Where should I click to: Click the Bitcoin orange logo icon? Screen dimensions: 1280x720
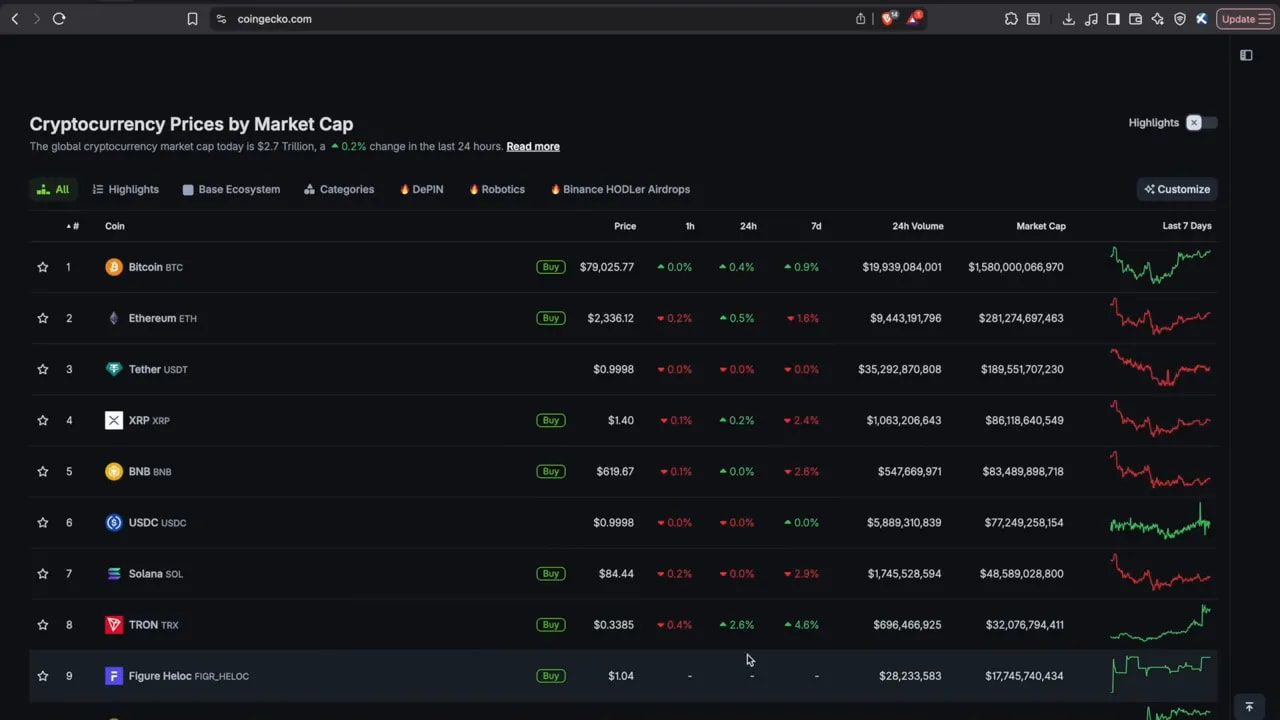click(x=114, y=267)
